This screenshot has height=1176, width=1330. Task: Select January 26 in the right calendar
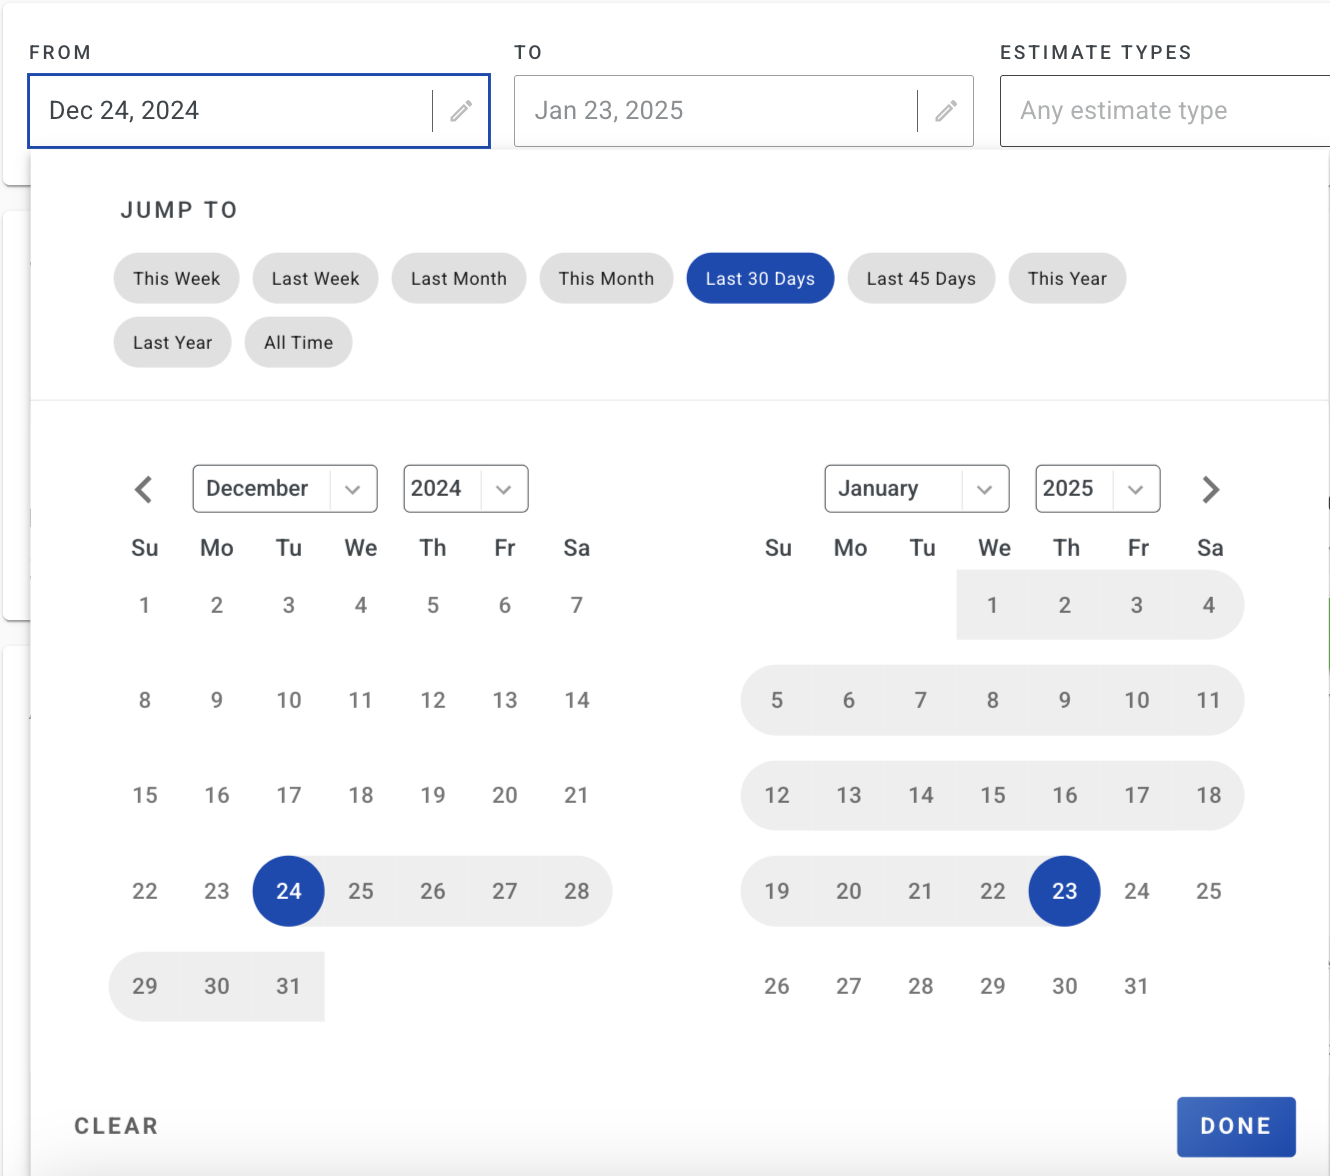pyautogui.click(x=777, y=986)
